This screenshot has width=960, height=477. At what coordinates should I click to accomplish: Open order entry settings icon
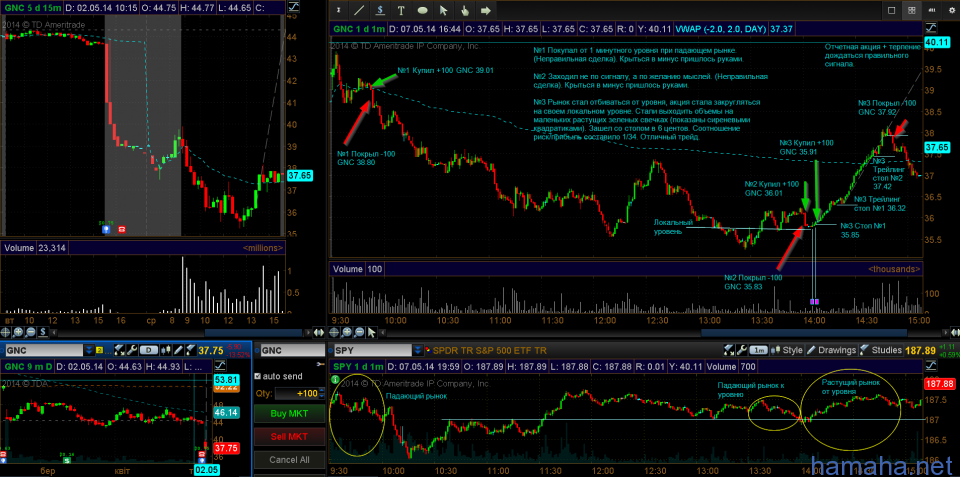320,364
